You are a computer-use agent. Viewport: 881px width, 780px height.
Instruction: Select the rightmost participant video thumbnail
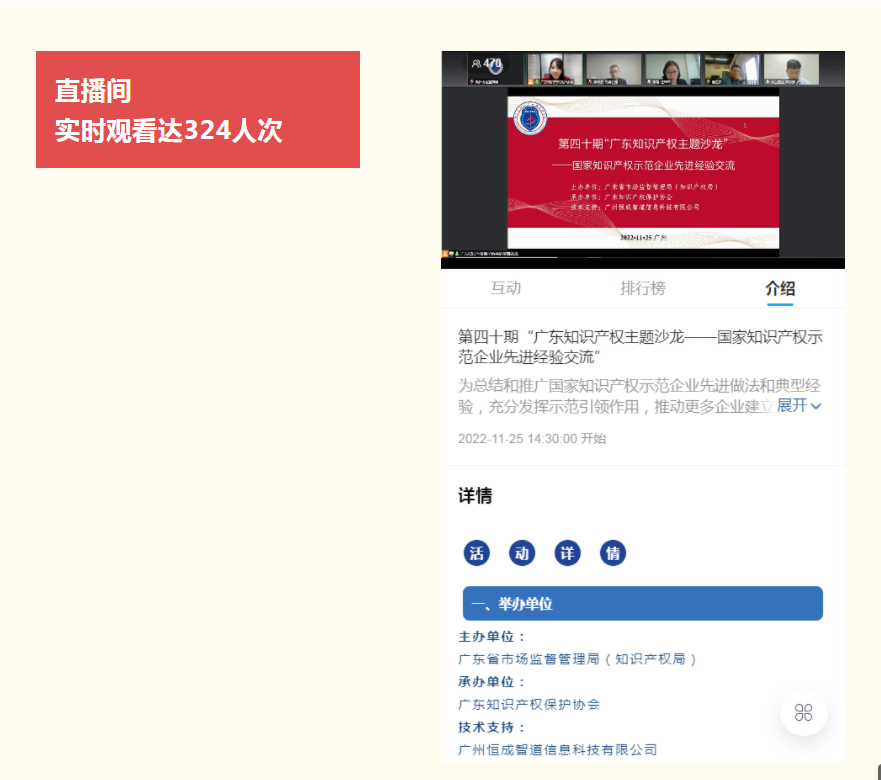791,69
